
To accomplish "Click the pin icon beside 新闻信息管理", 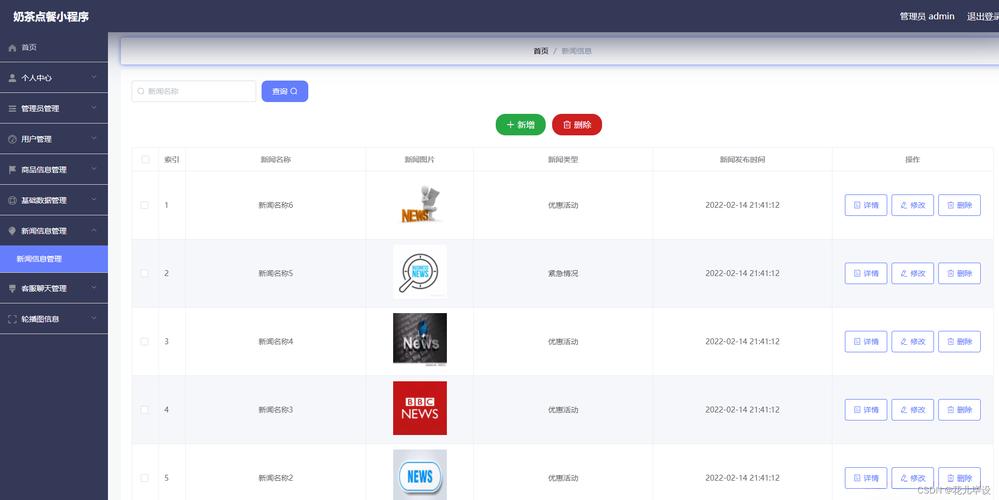I will (12, 231).
